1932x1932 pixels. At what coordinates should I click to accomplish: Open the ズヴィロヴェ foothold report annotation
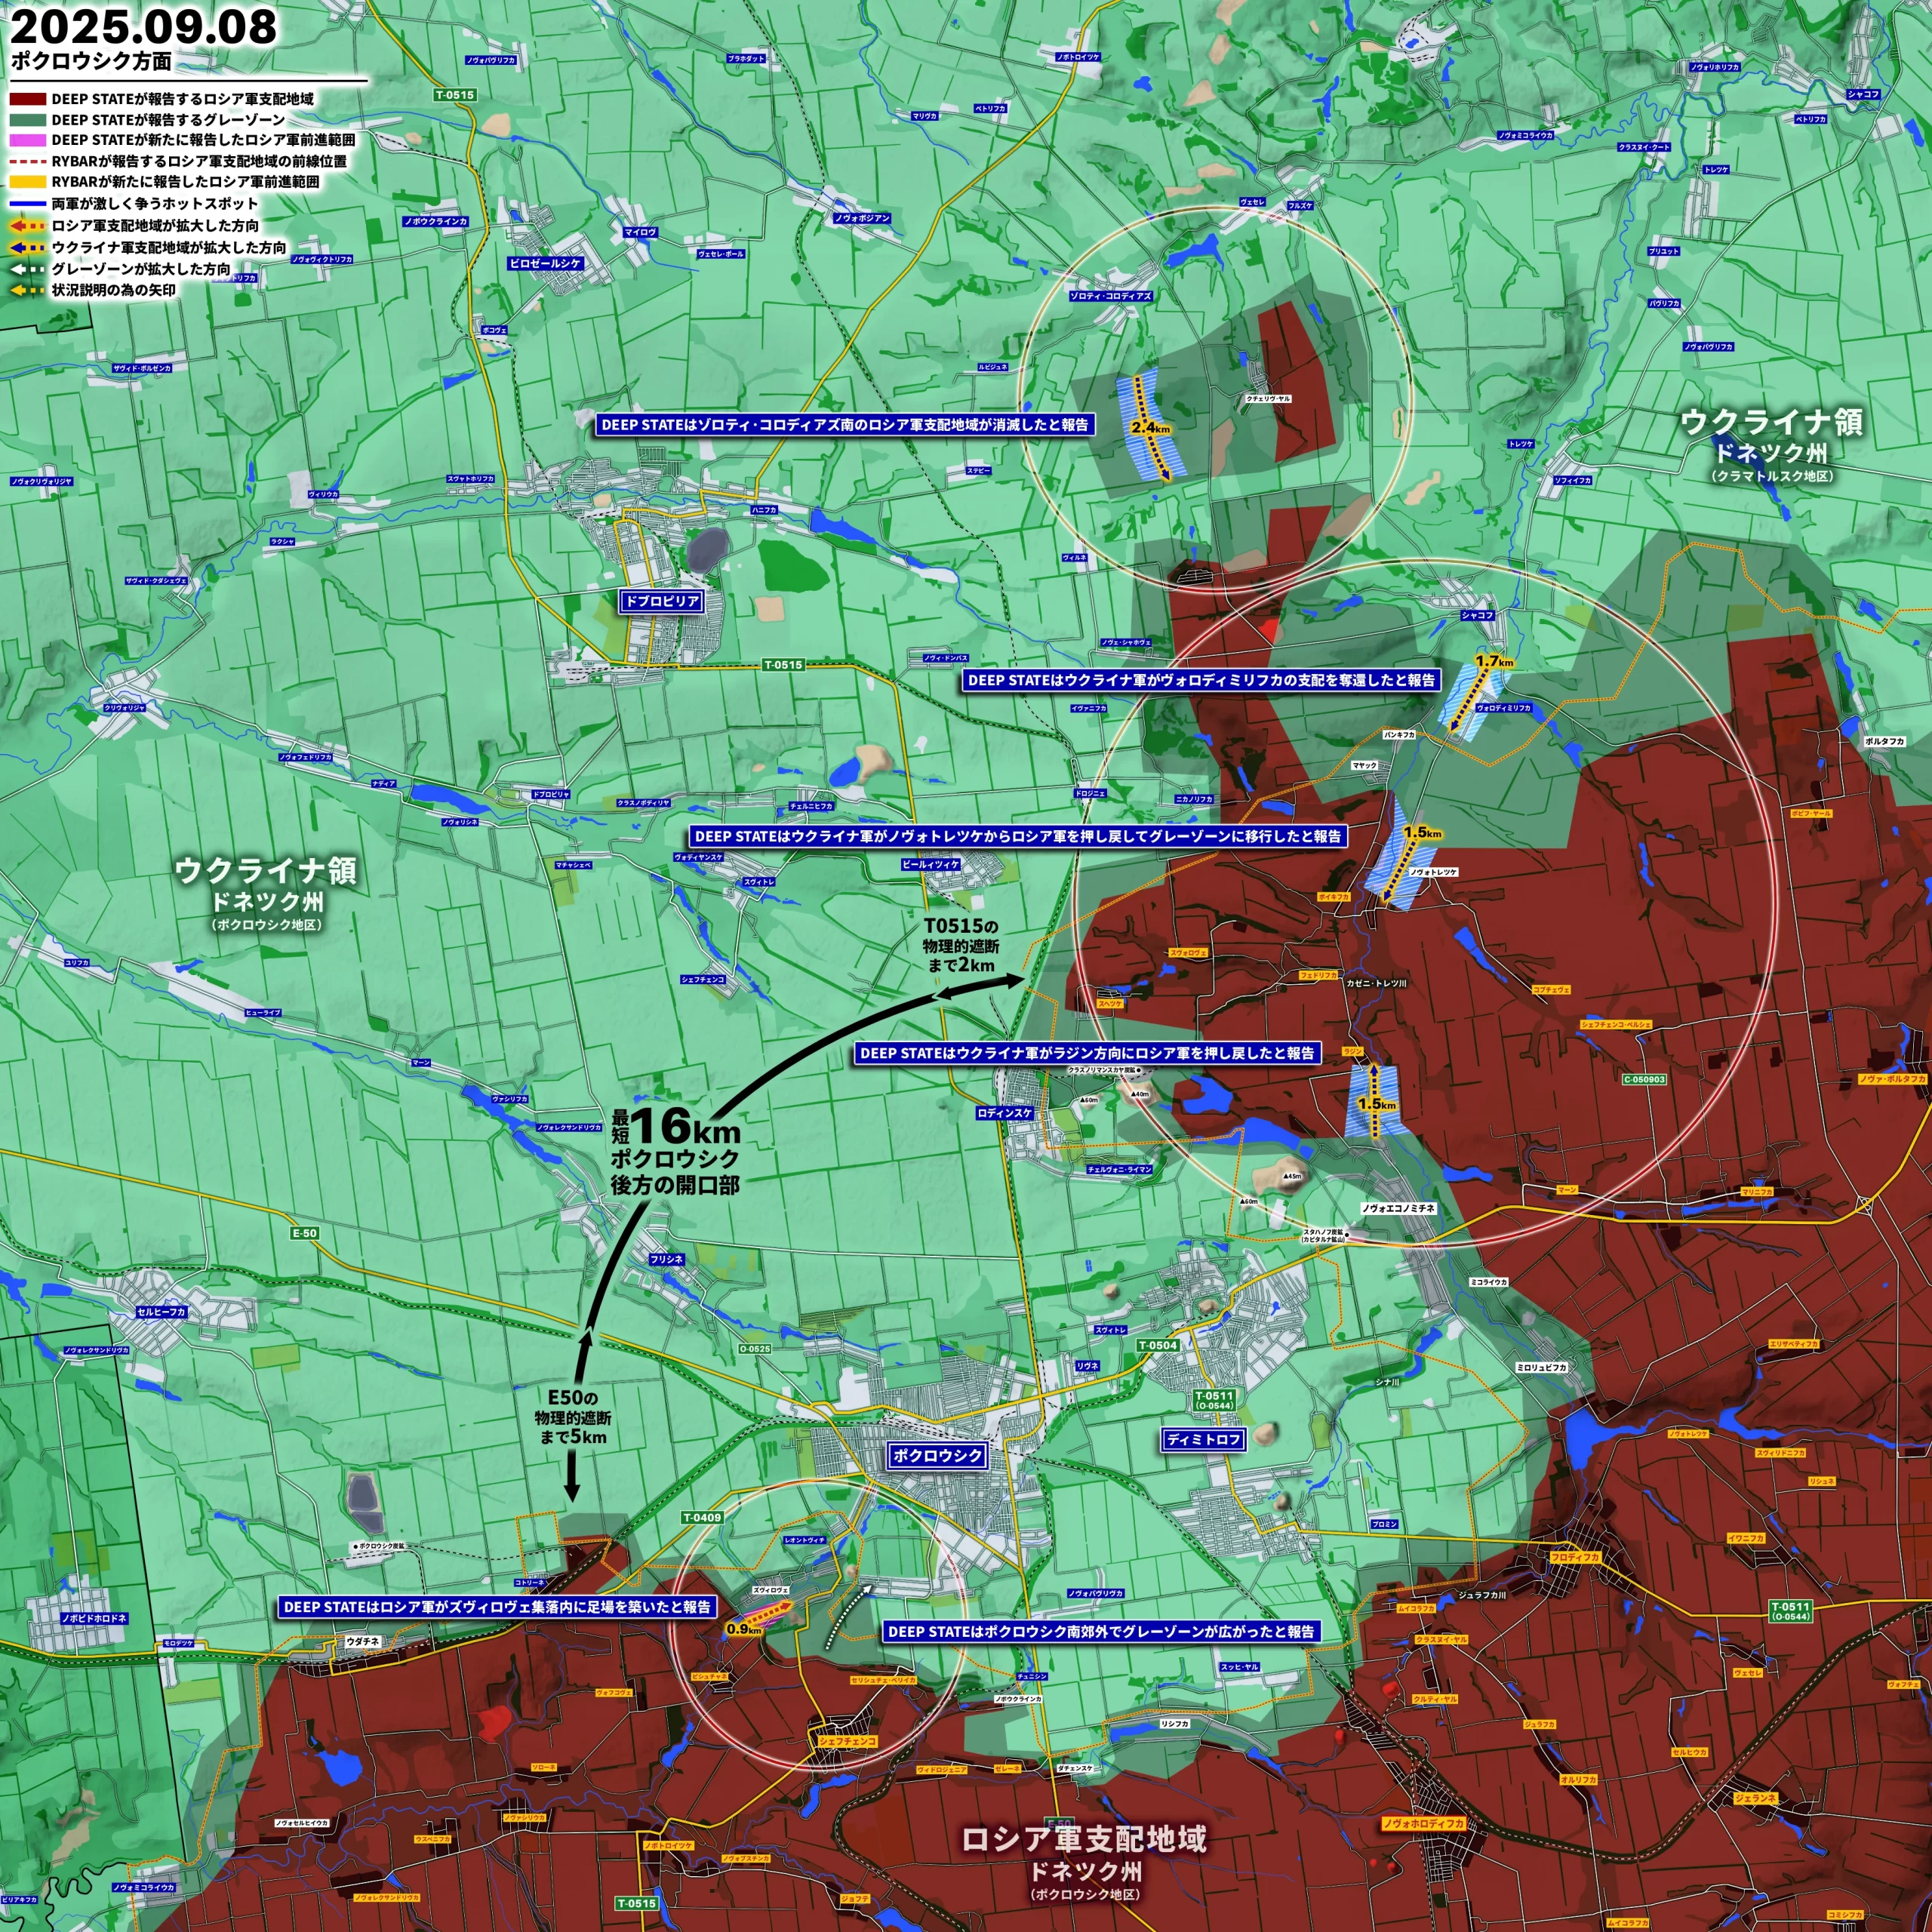[x=497, y=1607]
